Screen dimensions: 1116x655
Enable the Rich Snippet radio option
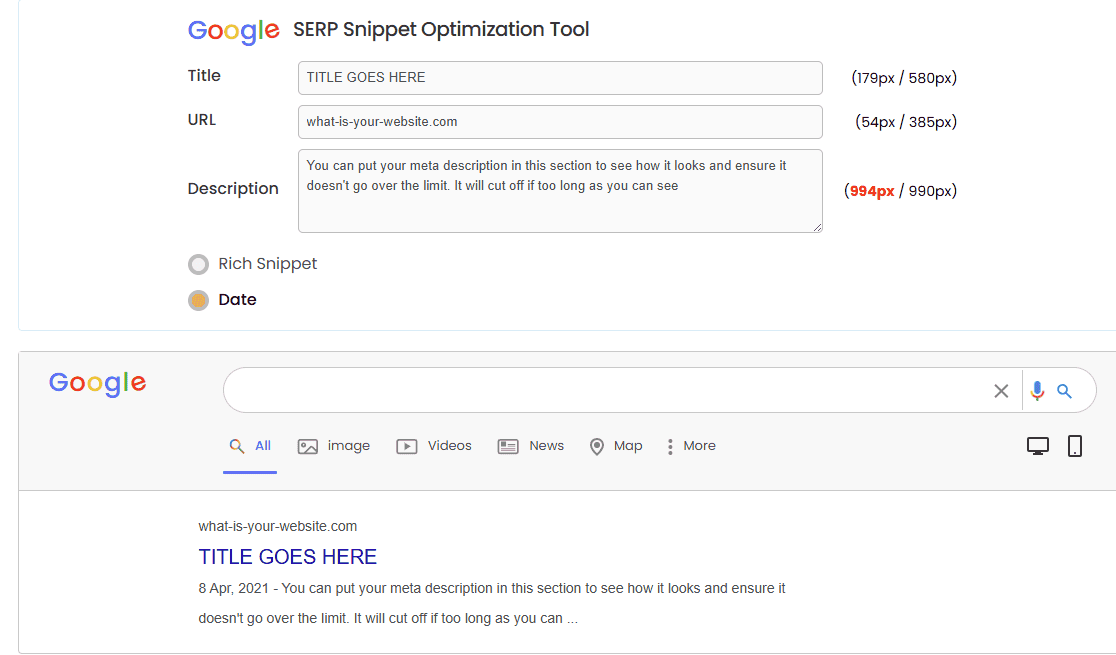point(198,264)
